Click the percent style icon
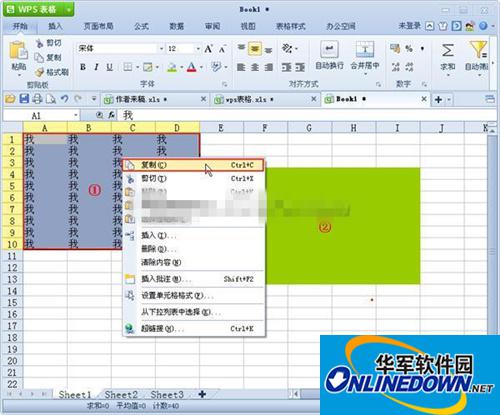The image size is (500, 415). coord(409,49)
